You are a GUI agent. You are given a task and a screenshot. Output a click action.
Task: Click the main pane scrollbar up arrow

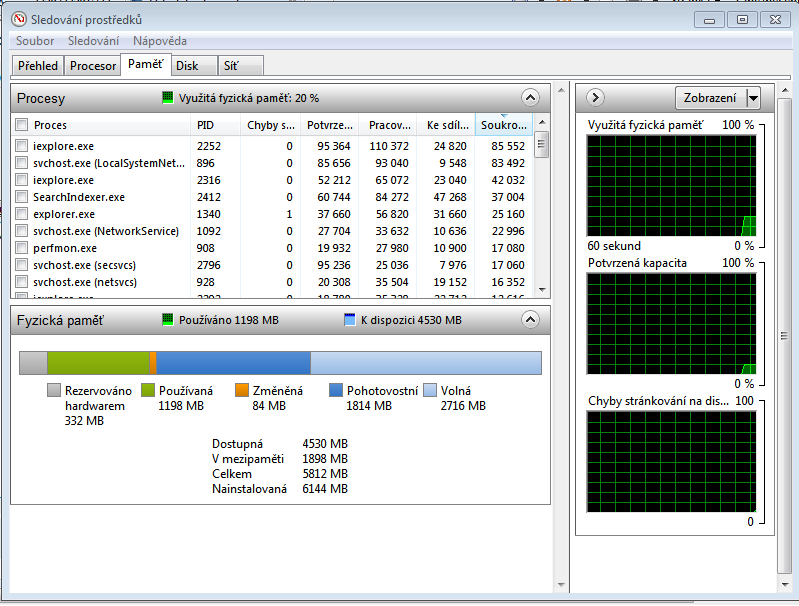[561, 90]
